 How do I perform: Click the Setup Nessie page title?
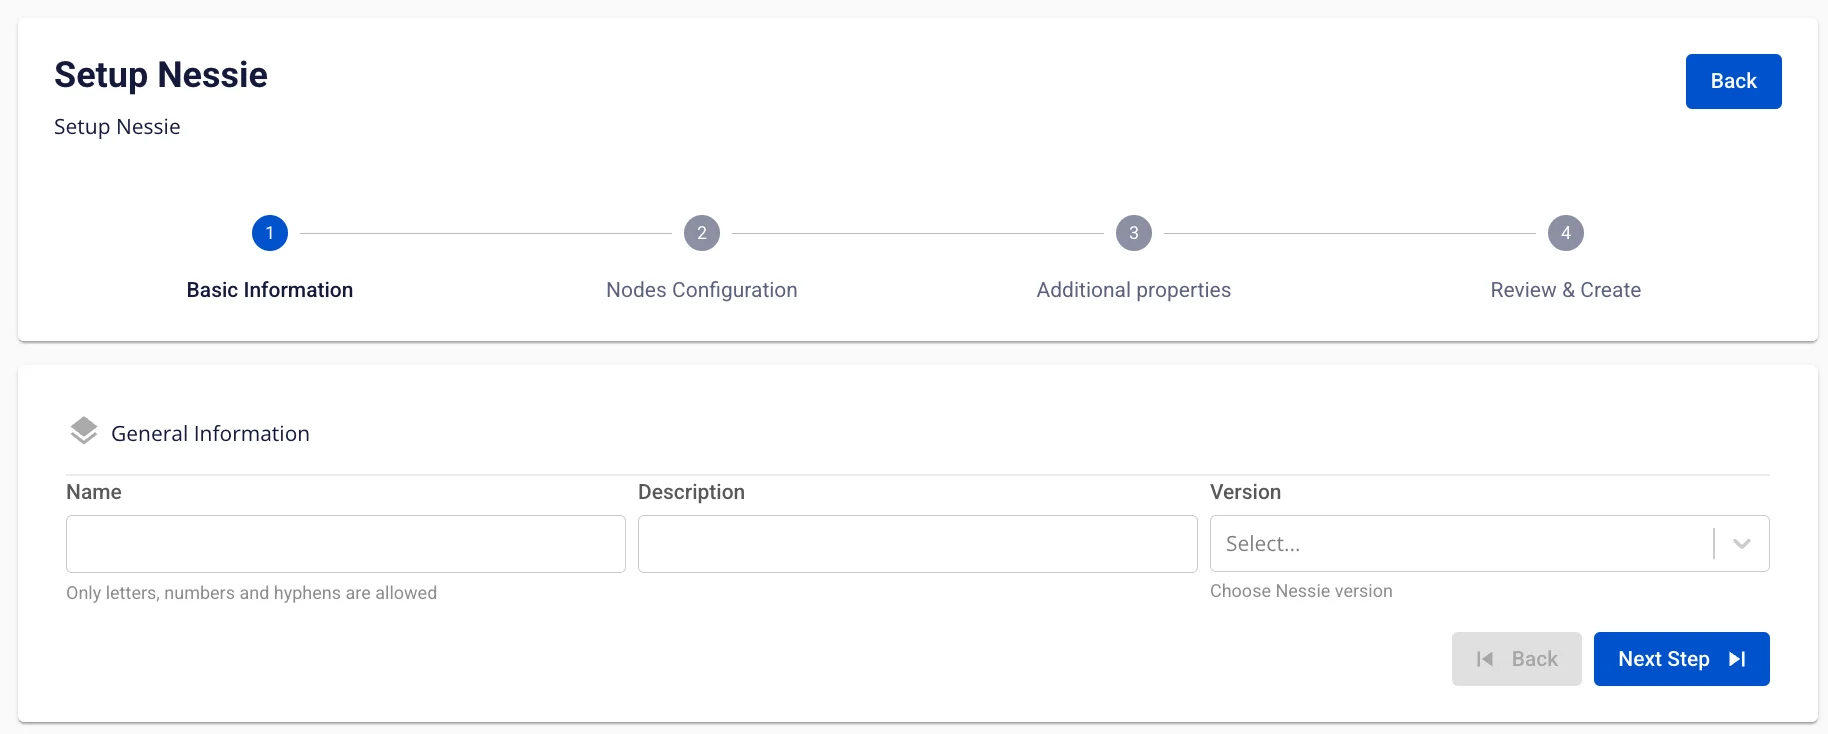161,75
